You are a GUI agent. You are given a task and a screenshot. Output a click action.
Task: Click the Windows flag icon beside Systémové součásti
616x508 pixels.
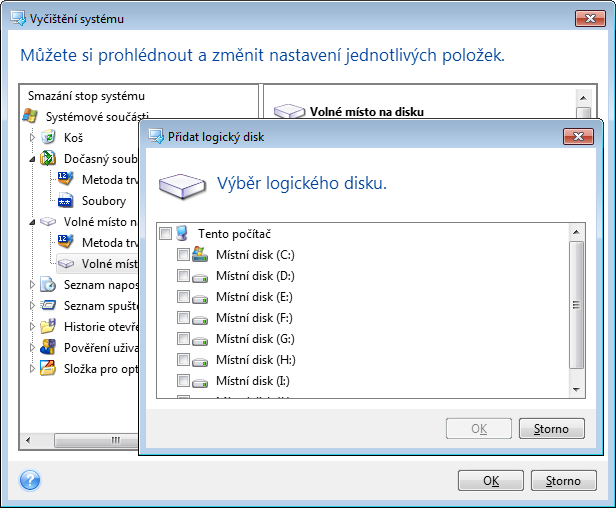(x=30, y=116)
